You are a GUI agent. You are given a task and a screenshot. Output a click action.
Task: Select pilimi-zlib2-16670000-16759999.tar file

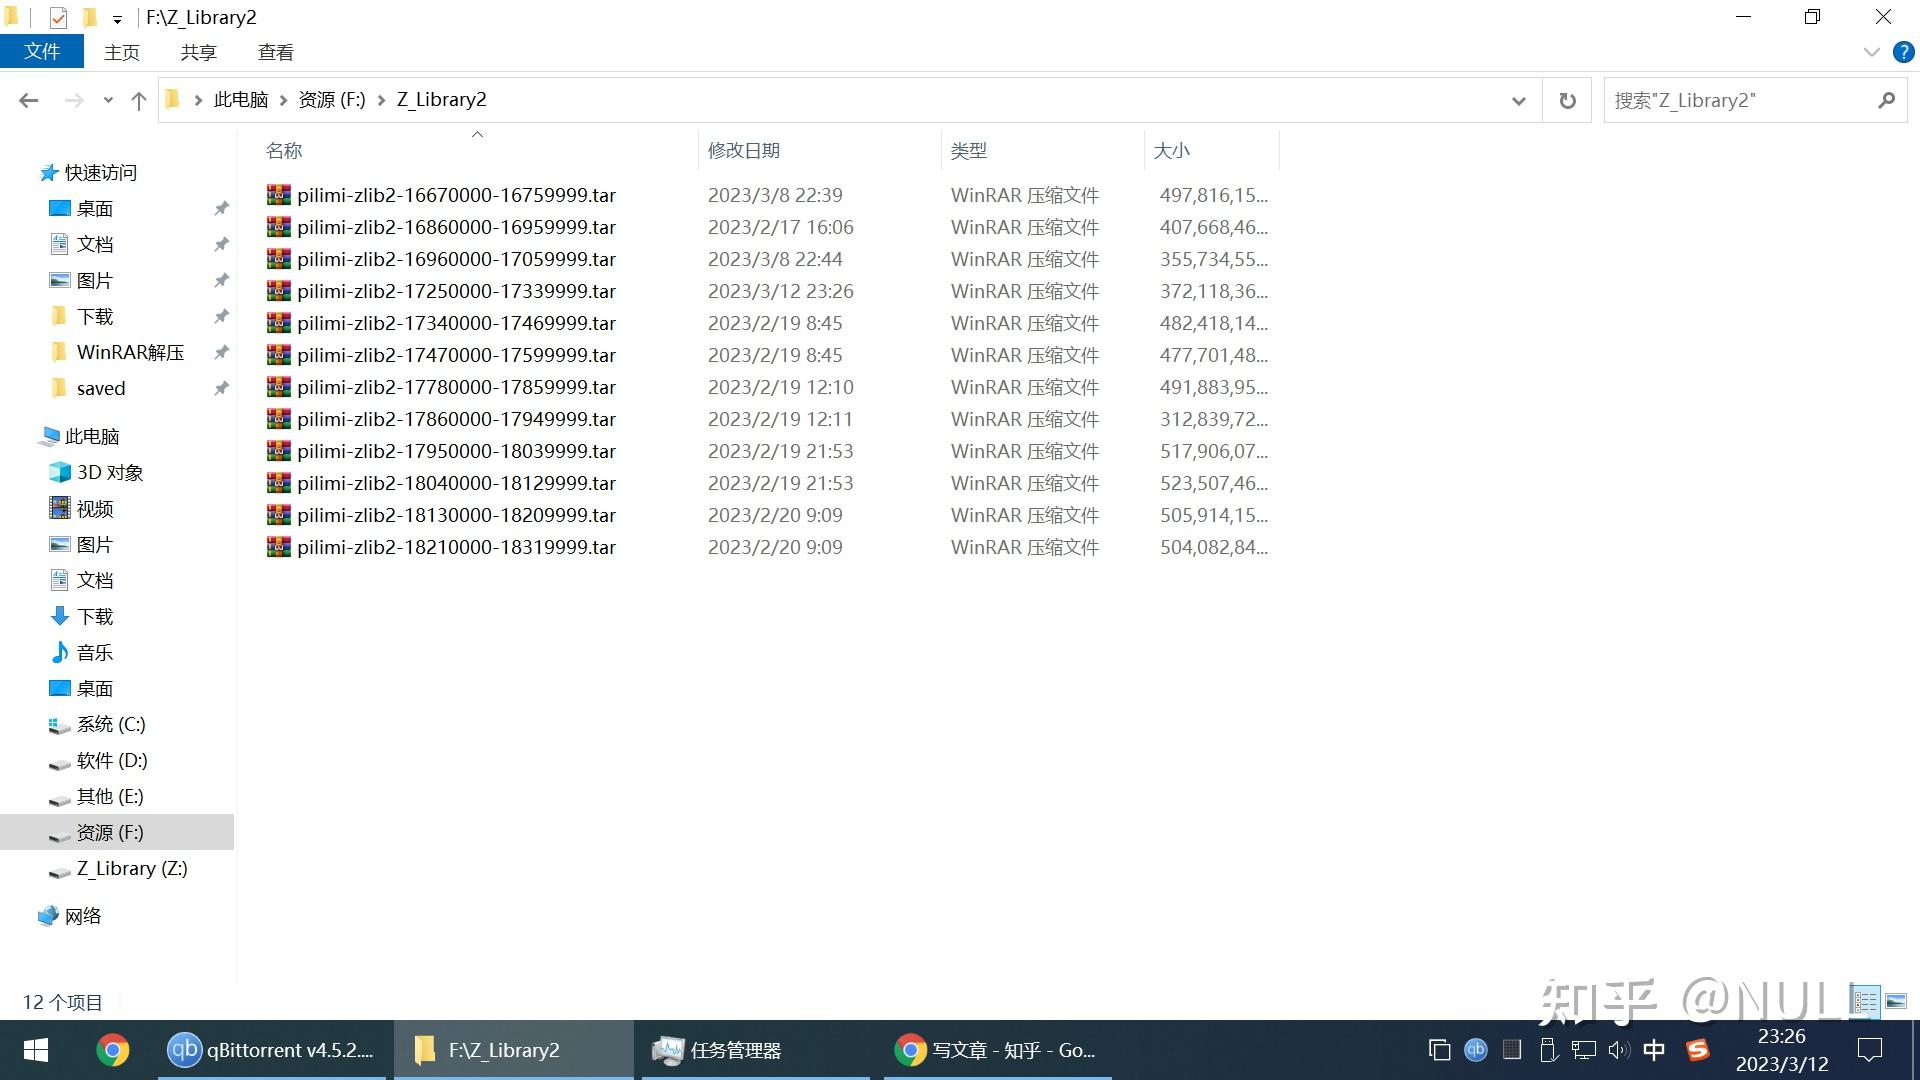coord(456,195)
